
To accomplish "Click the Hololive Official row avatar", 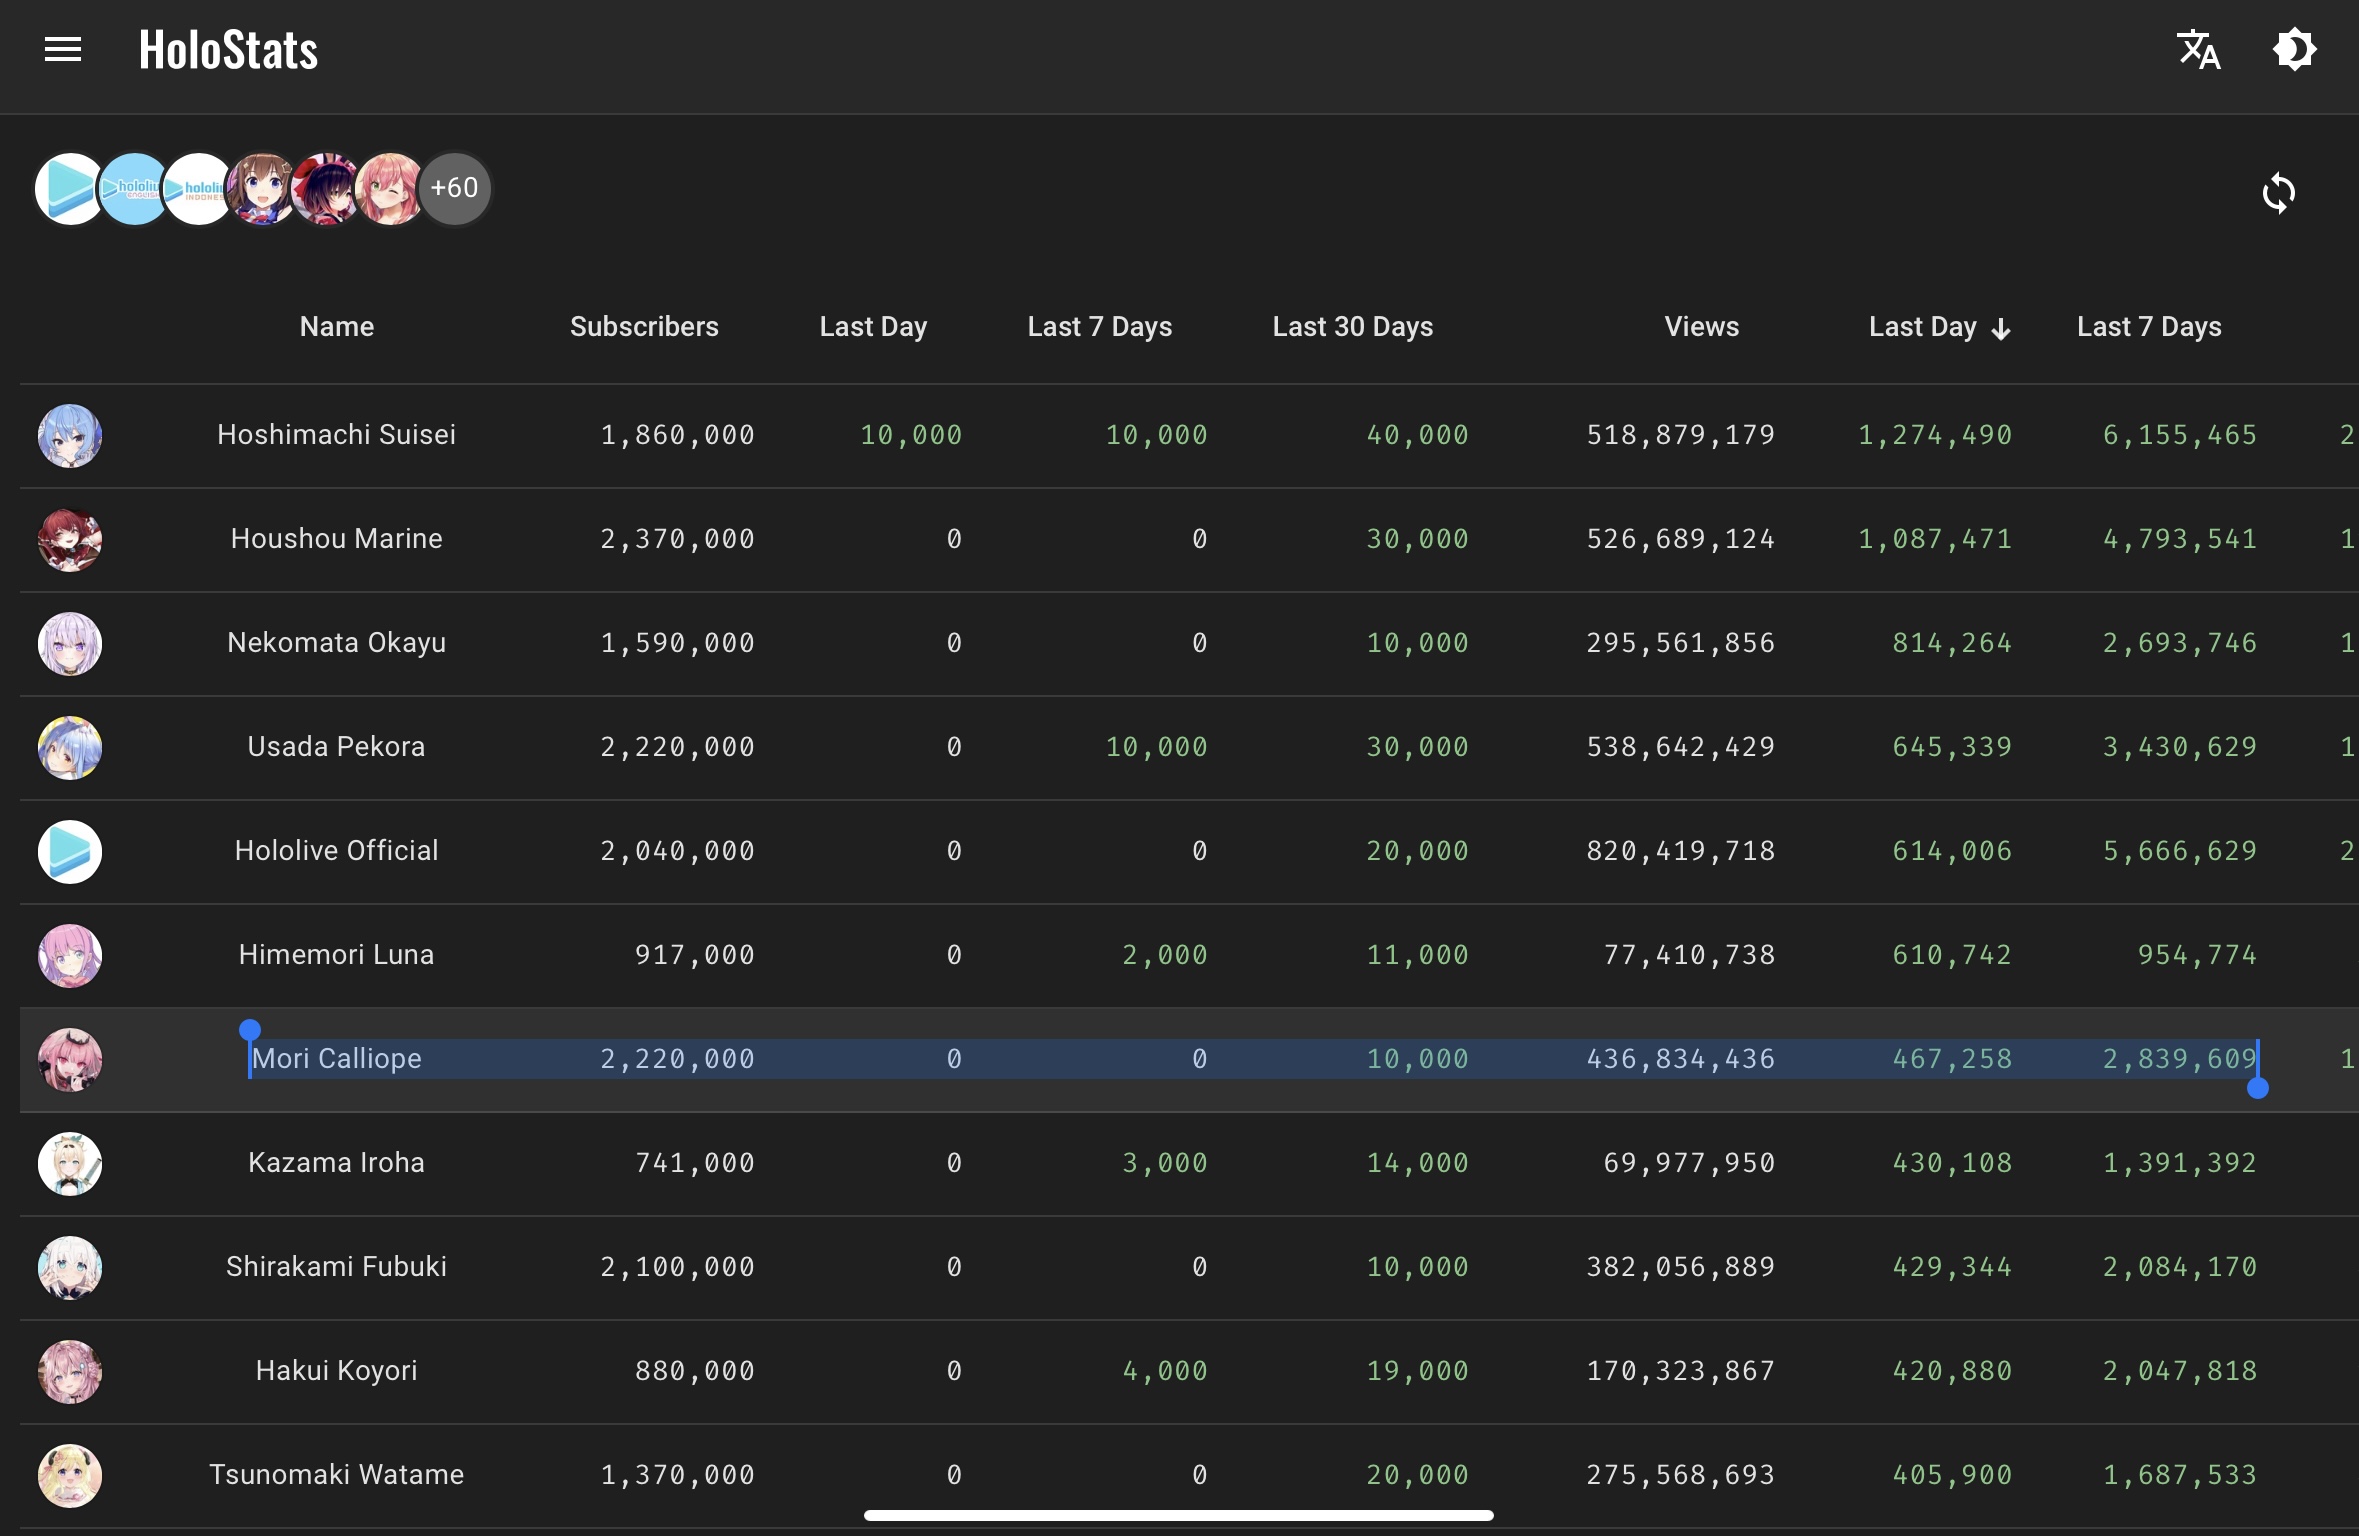I will (70, 852).
